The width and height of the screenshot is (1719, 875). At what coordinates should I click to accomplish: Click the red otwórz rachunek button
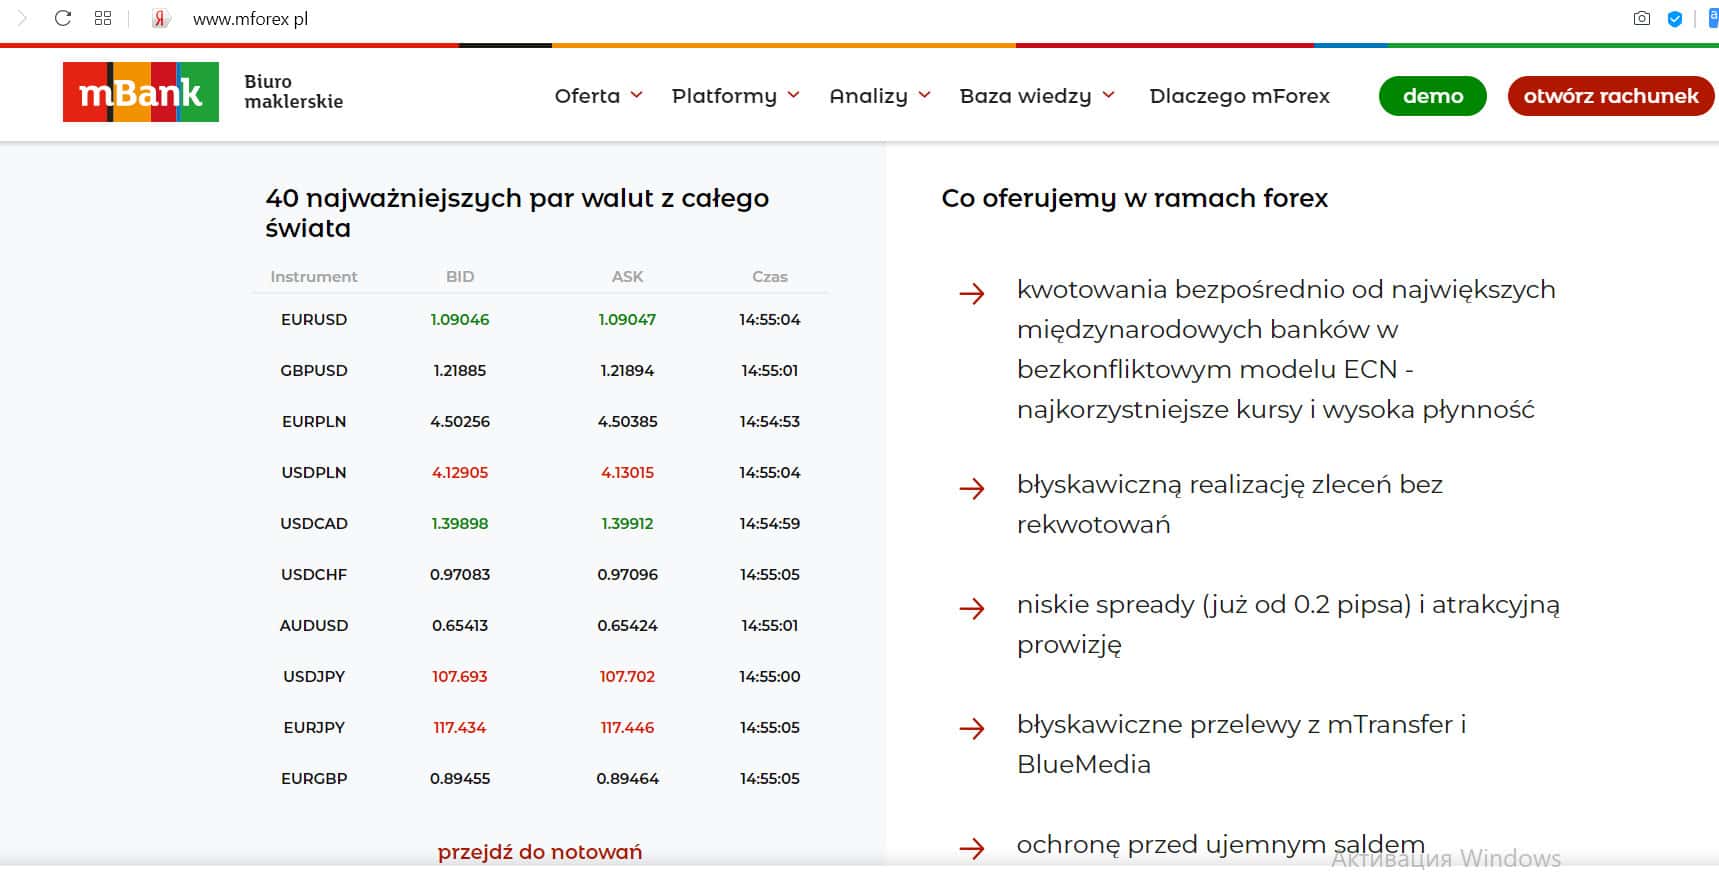1611,96
